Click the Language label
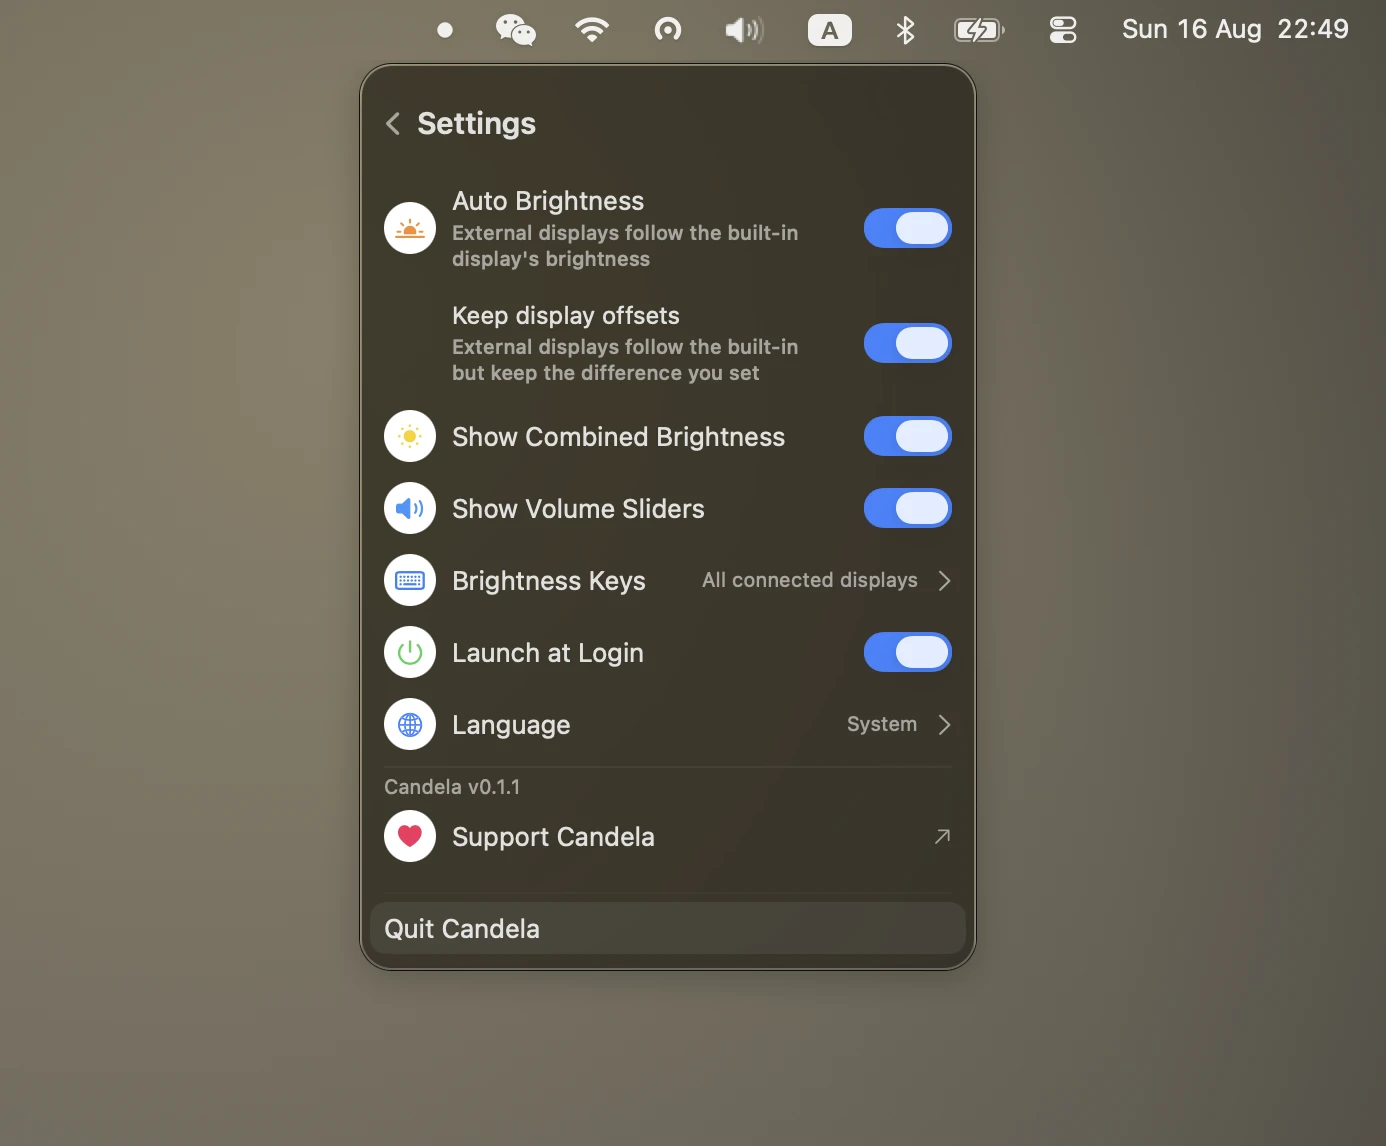Viewport: 1386px width, 1146px height. pos(511,725)
